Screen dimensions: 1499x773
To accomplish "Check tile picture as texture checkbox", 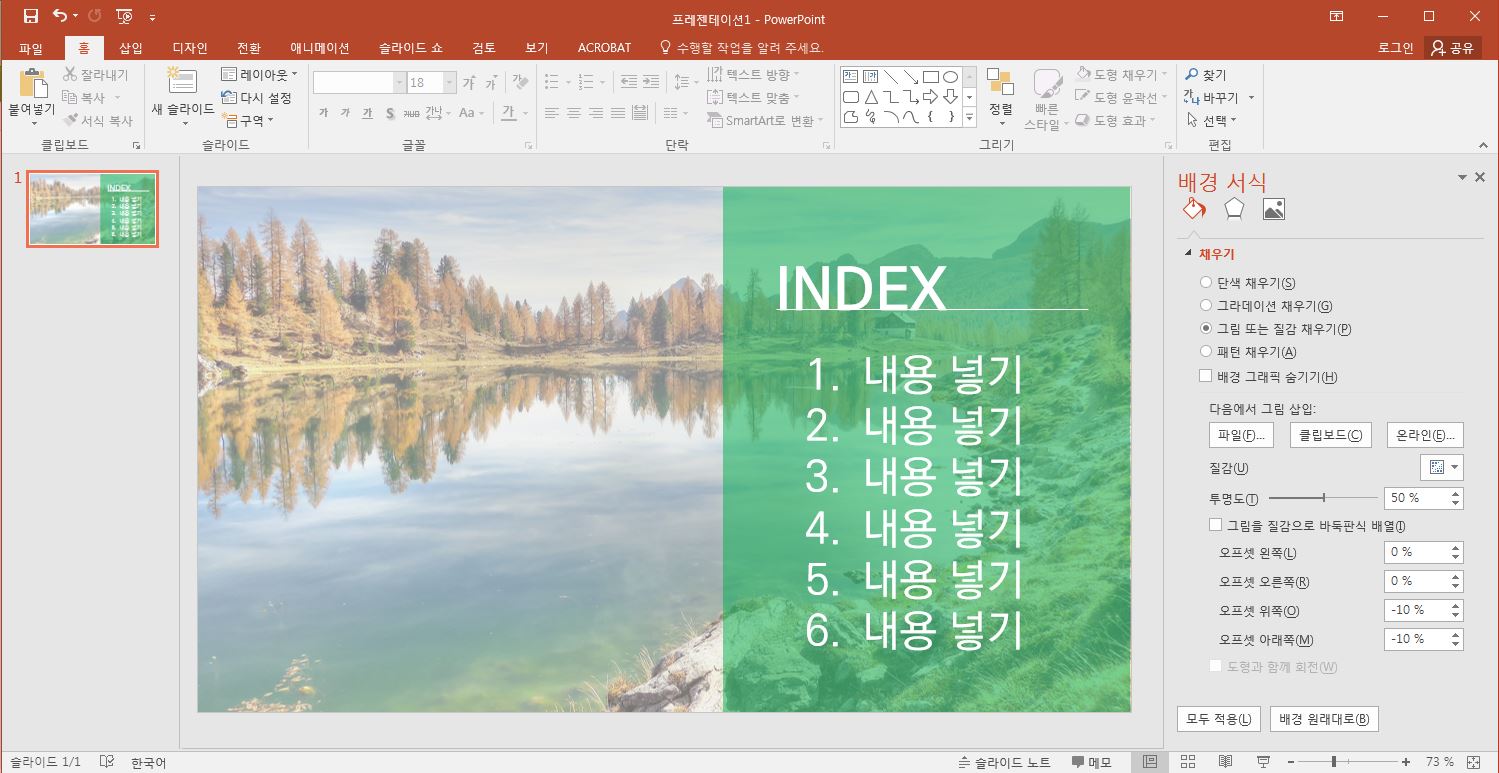I will click(x=1215, y=525).
